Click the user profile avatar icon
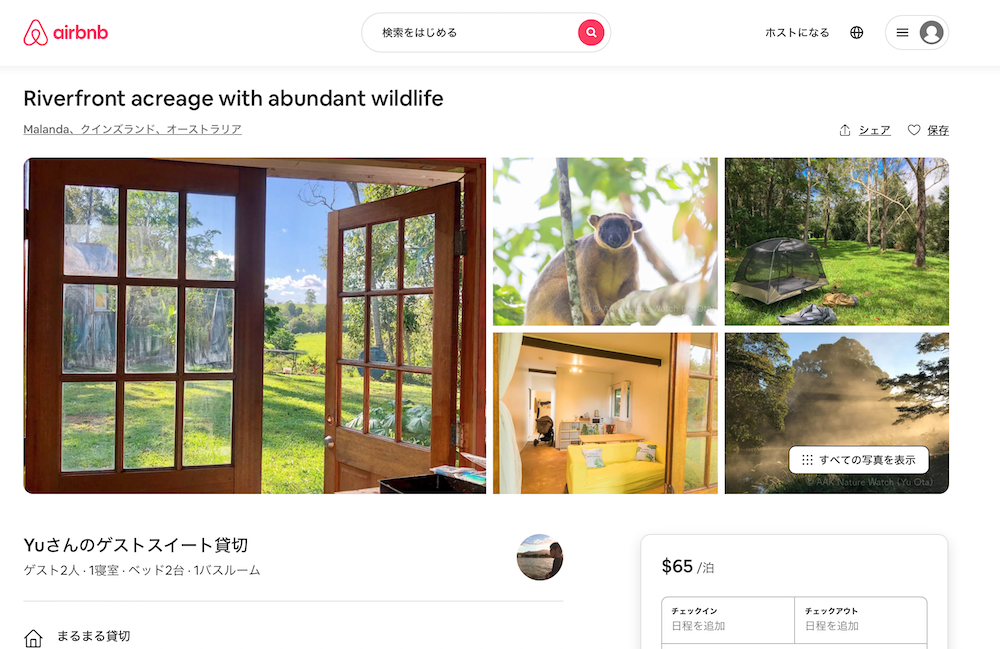 tap(931, 33)
